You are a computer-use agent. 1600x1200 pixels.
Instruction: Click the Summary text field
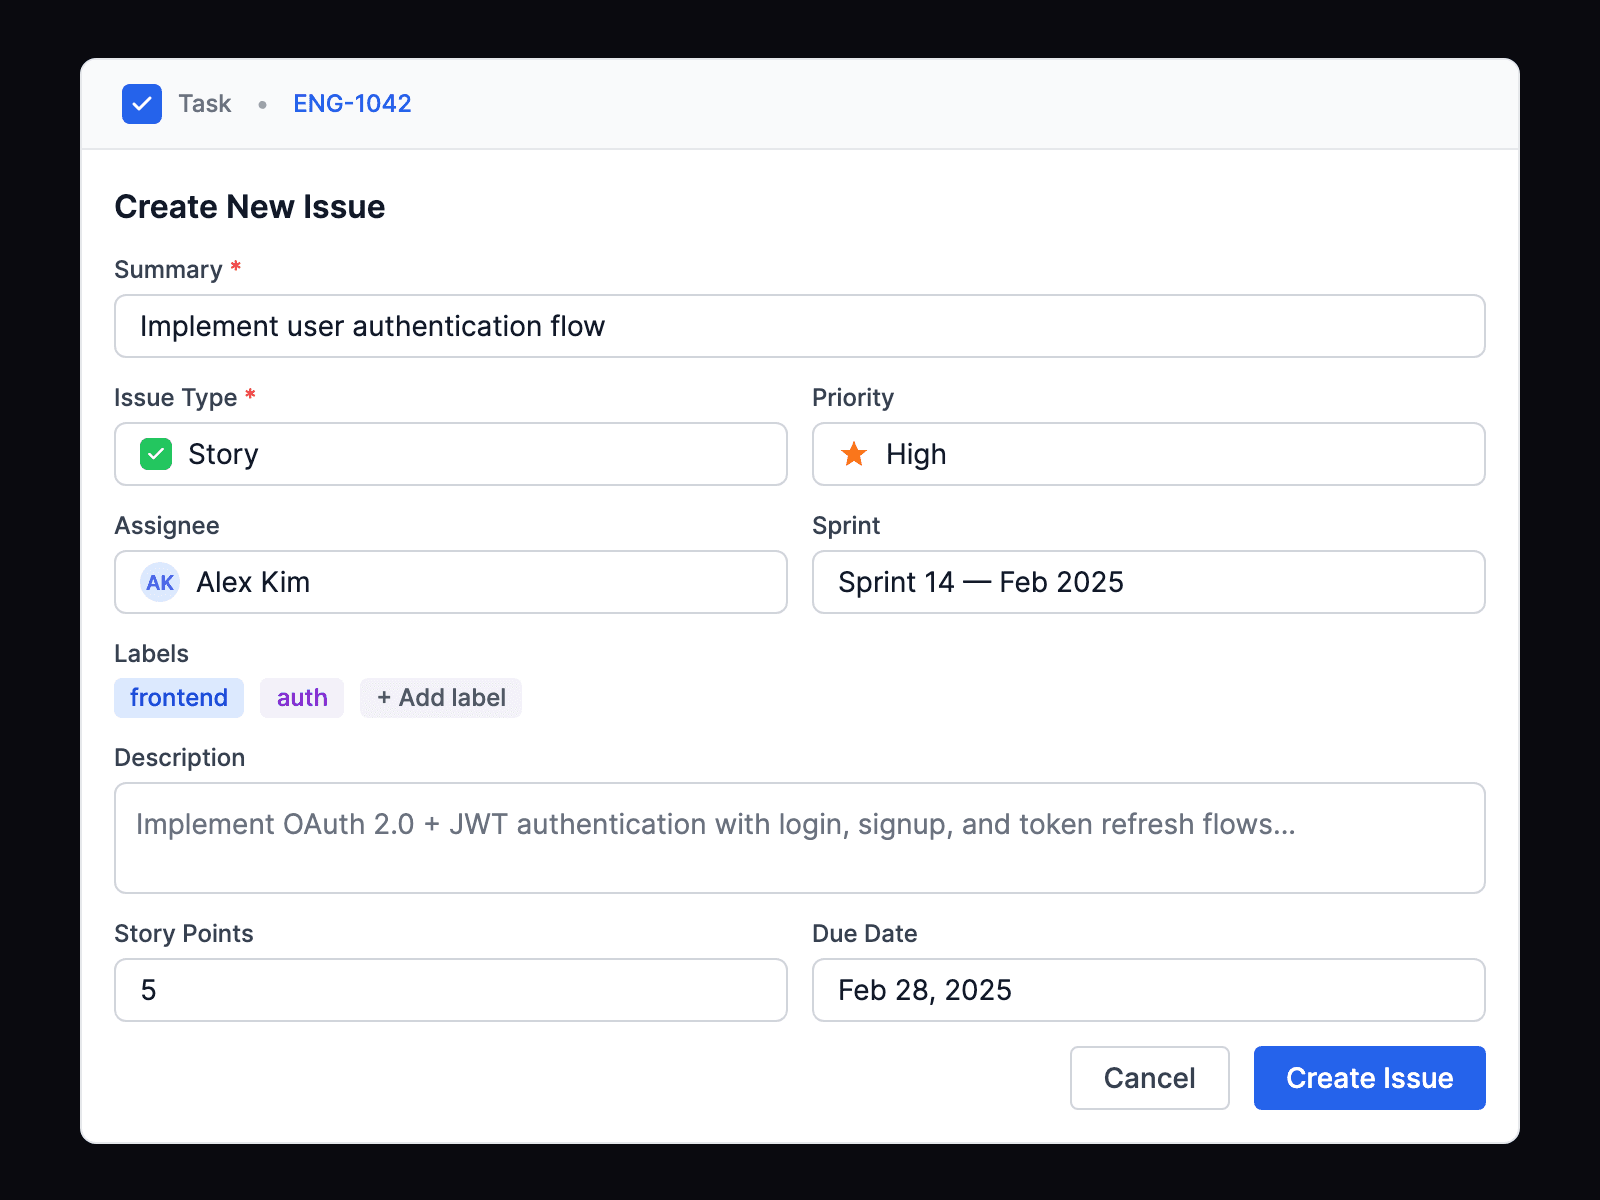799,326
